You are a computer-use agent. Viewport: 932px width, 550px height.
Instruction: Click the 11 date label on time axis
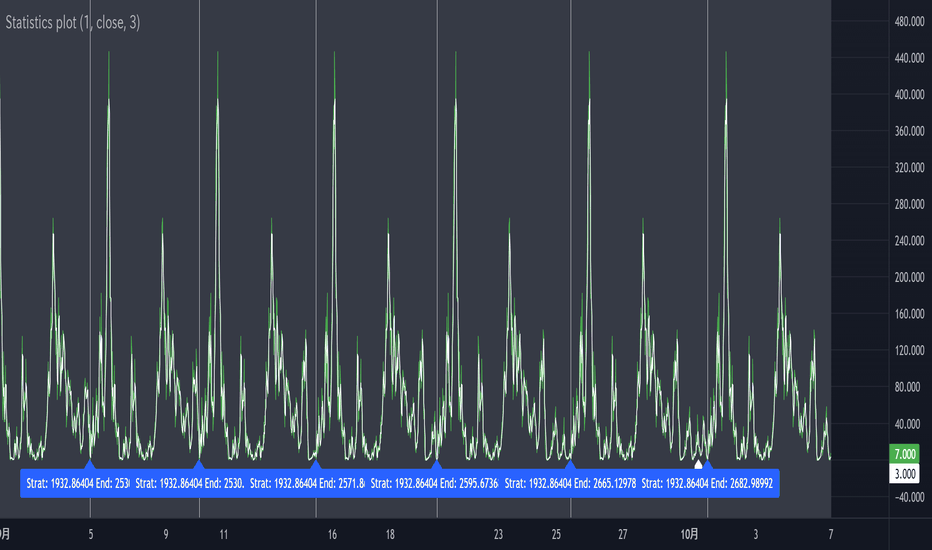pyautogui.click(x=223, y=535)
